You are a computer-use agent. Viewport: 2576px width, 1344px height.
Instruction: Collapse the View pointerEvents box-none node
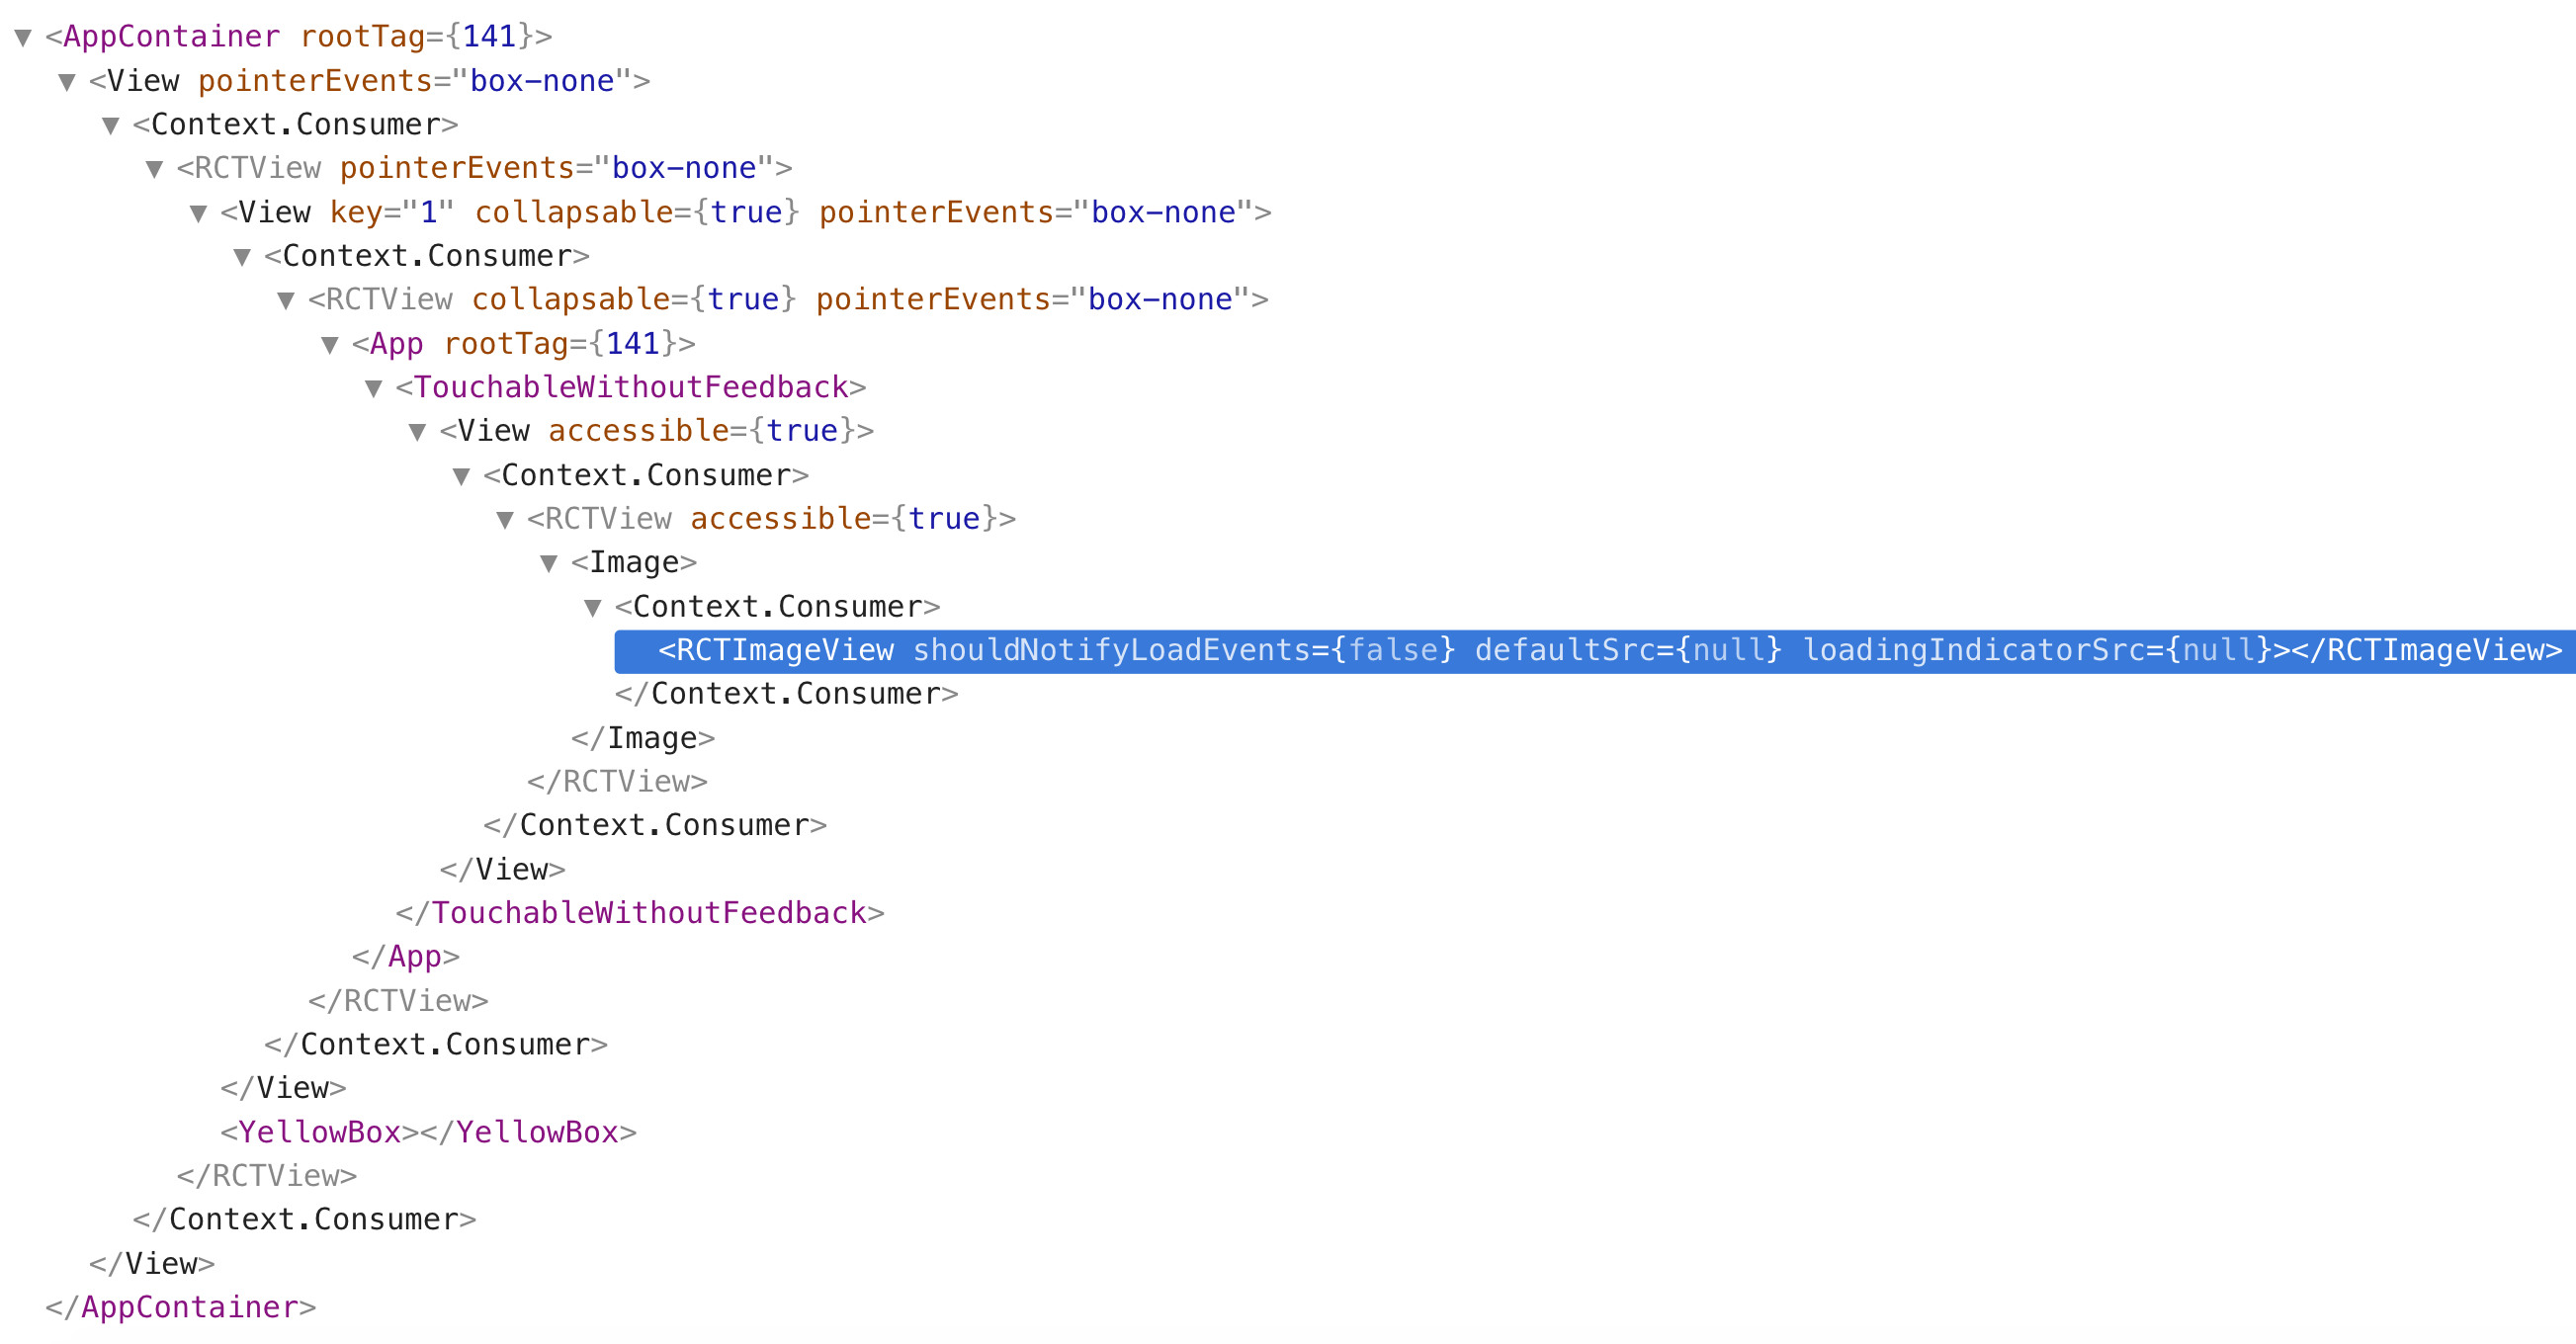click(x=67, y=82)
